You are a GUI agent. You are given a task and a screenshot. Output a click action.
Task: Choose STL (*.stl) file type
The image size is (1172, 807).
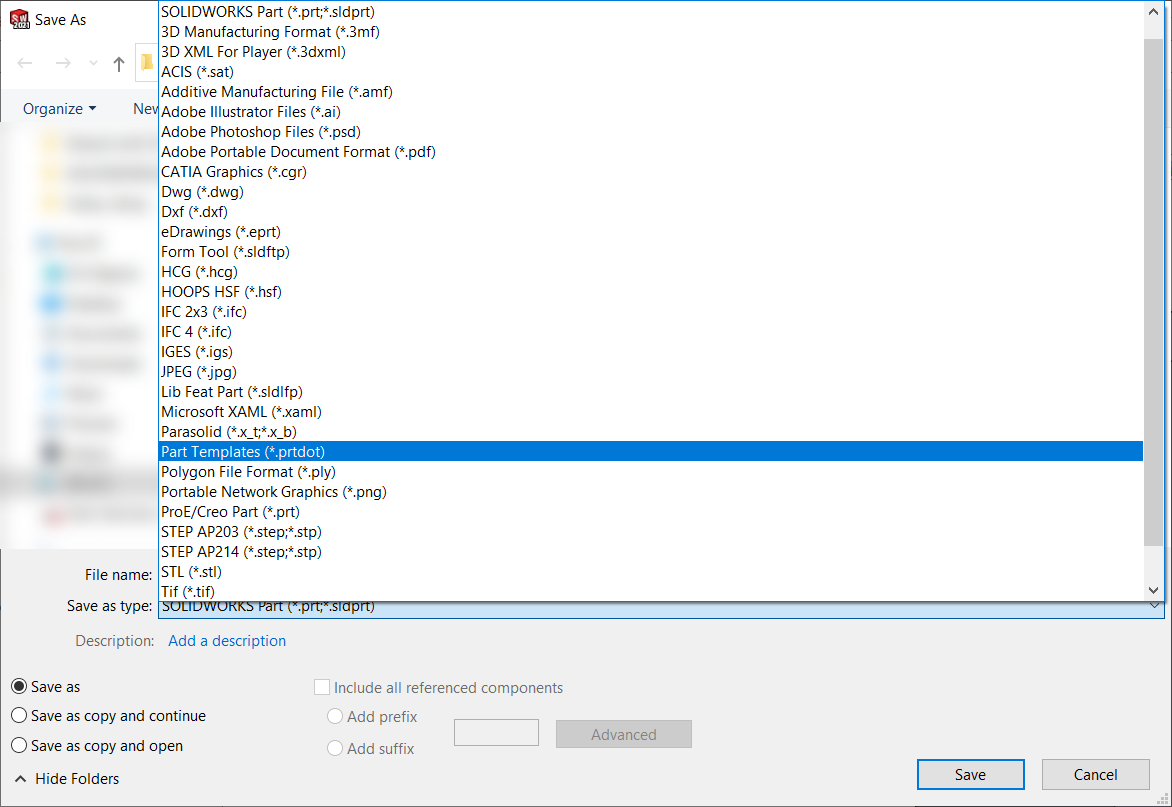191,572
